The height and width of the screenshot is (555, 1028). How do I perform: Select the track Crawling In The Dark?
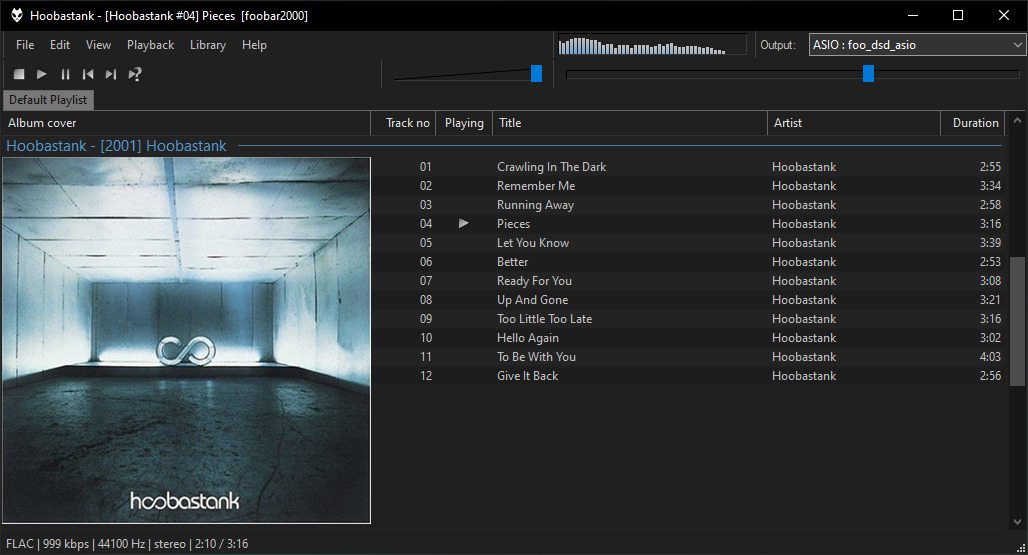[x=551, y=167]
